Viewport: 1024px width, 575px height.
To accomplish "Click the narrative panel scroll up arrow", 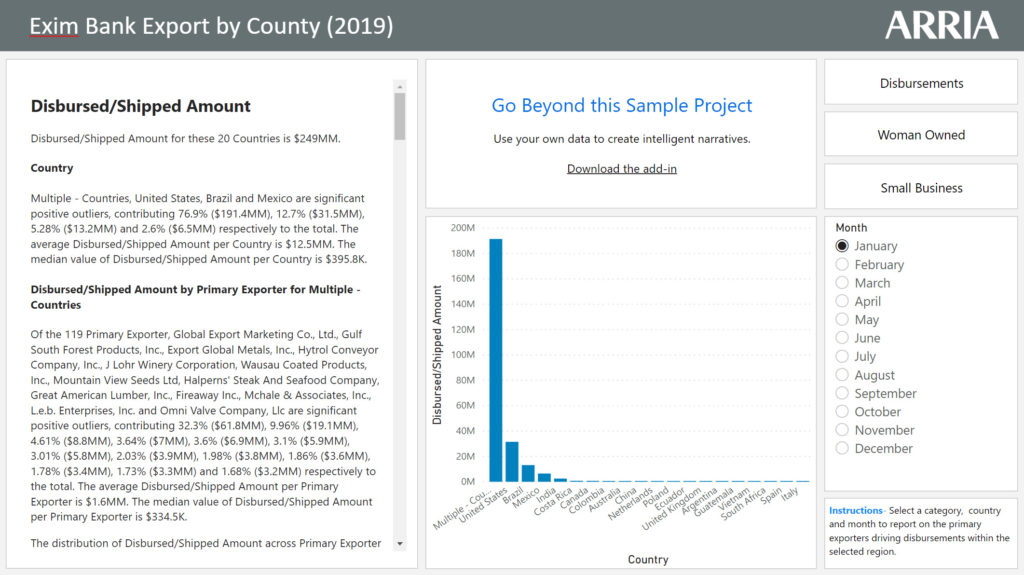I will (x=400, y=86).
